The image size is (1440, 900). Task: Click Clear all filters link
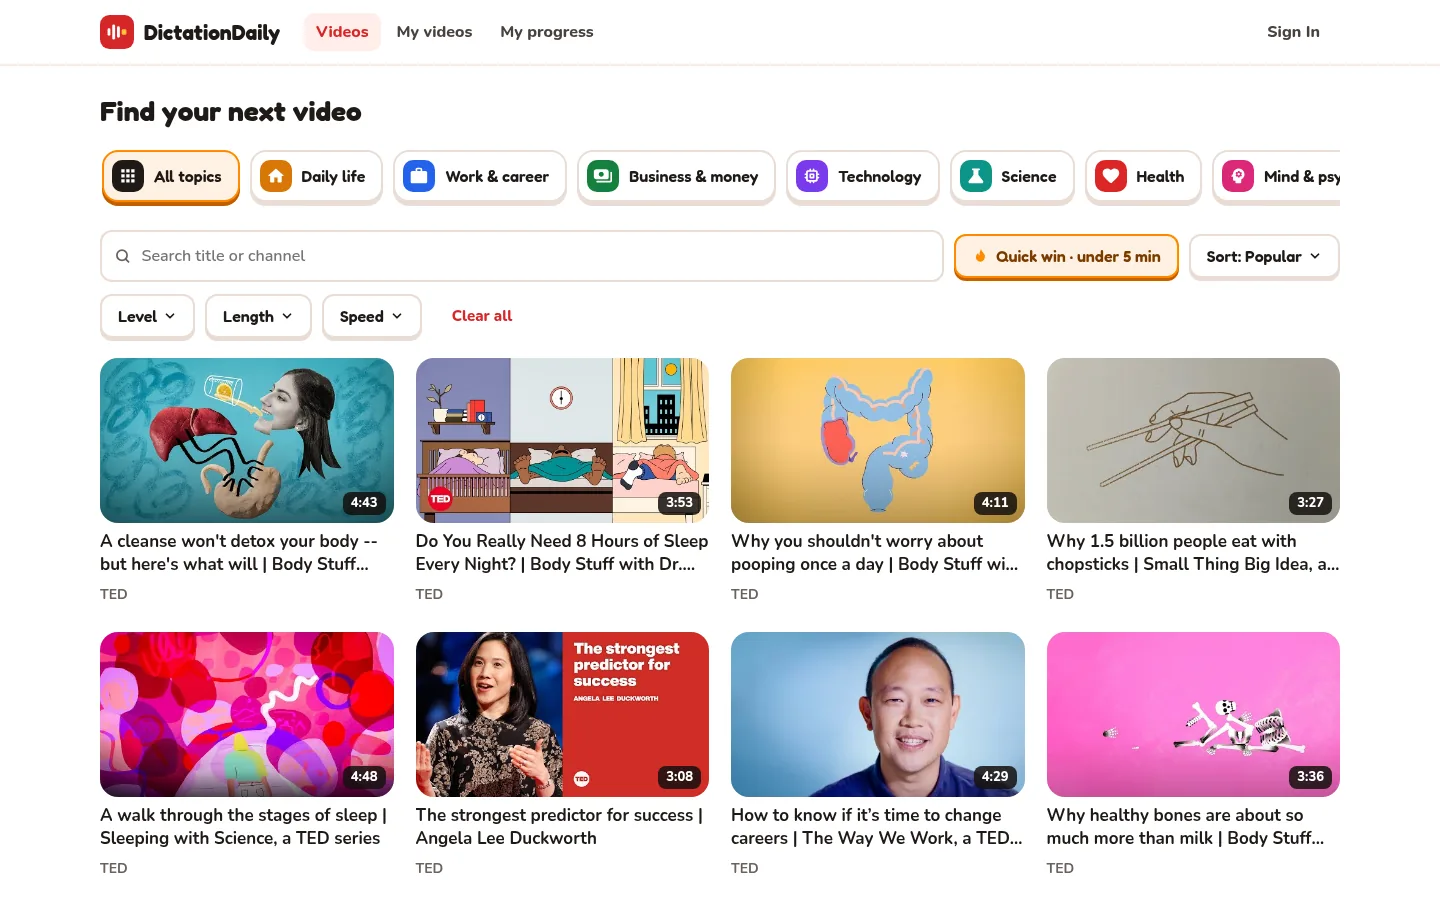(x=482, y=316)
